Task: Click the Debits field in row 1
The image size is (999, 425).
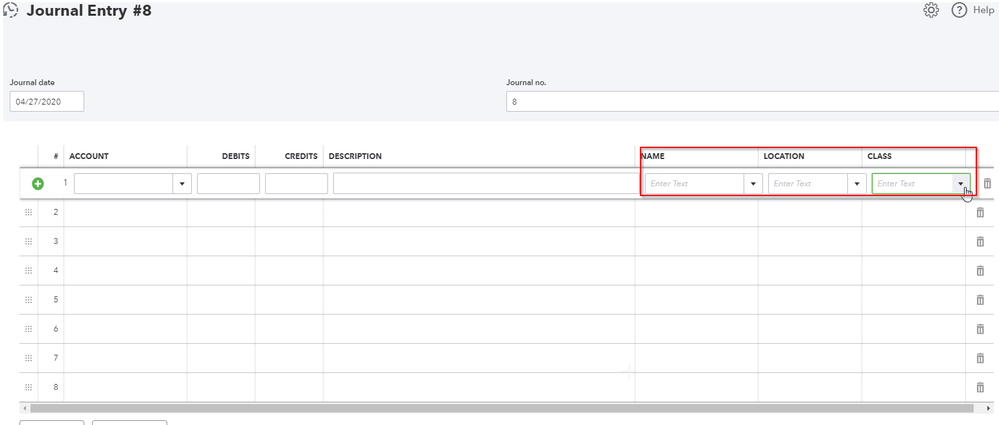Action: tap(228, 184)
